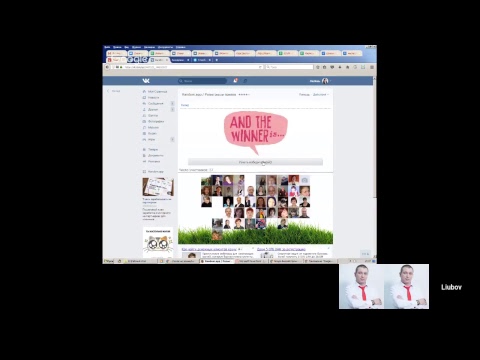Click the Help link in app header

pyautogui.click(x=304, y=95)
